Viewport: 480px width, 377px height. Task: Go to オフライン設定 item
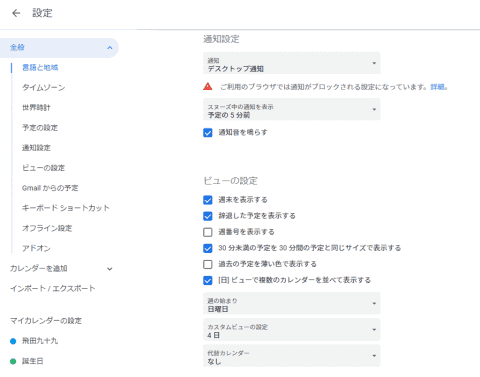47,228
